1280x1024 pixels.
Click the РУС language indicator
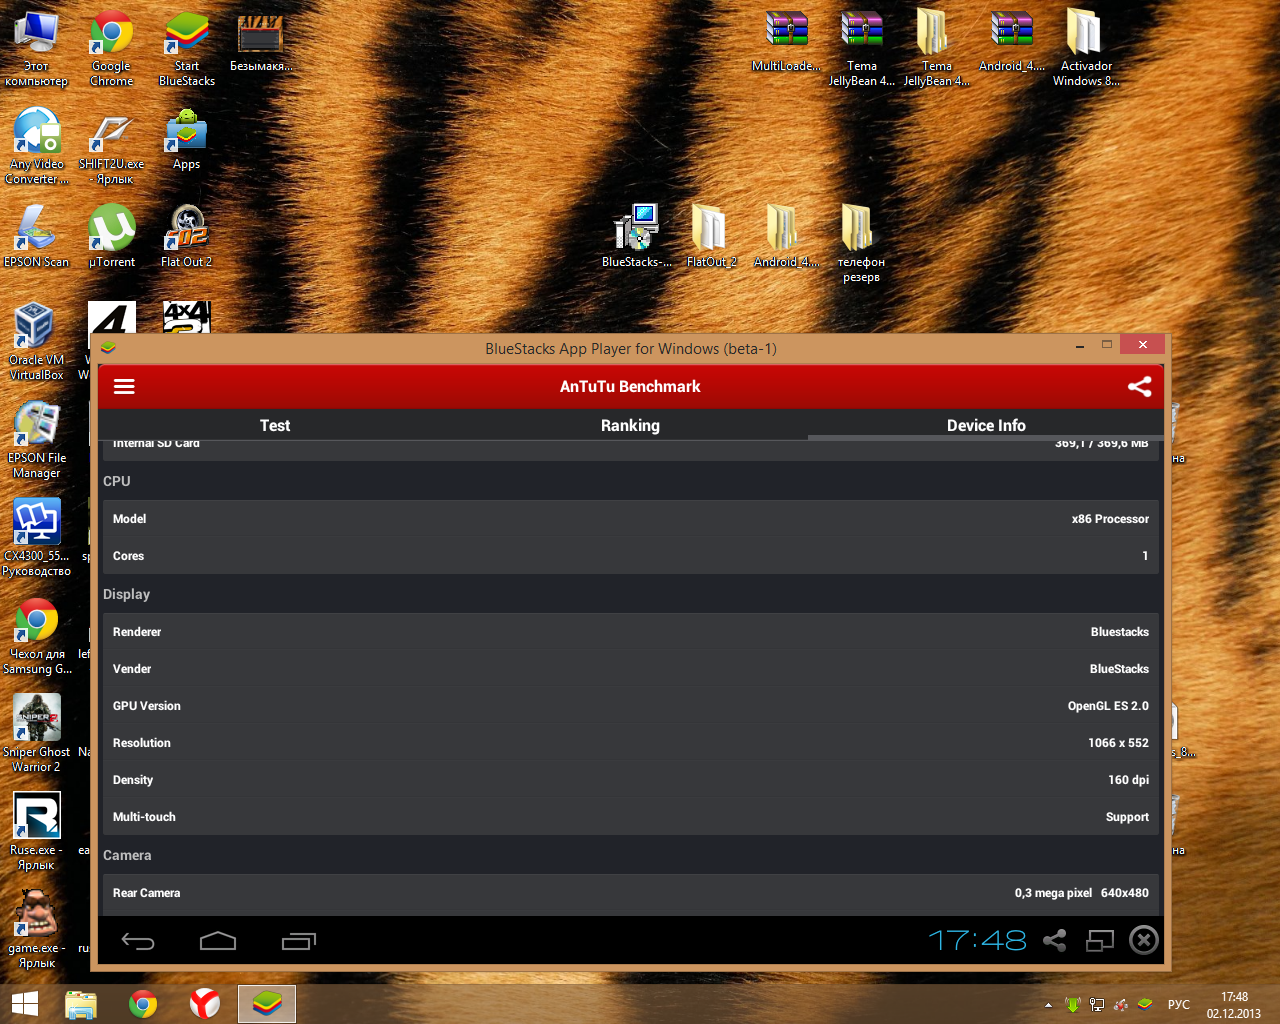(1179, 1004)
